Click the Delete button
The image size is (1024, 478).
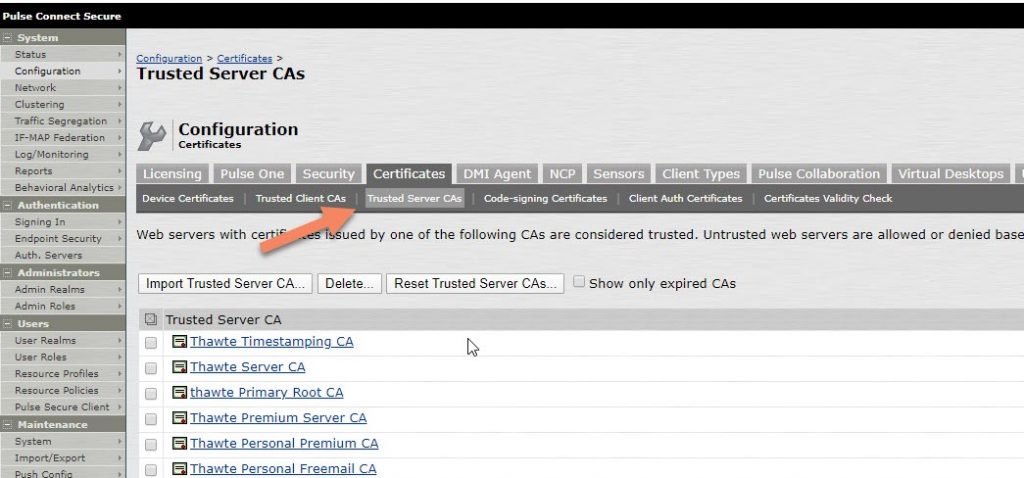[349, 284]
